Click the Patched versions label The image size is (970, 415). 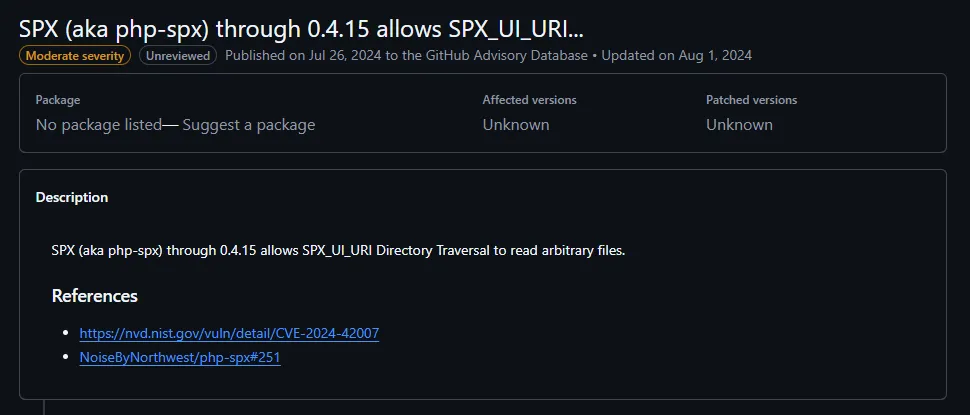tap(752, 100)
